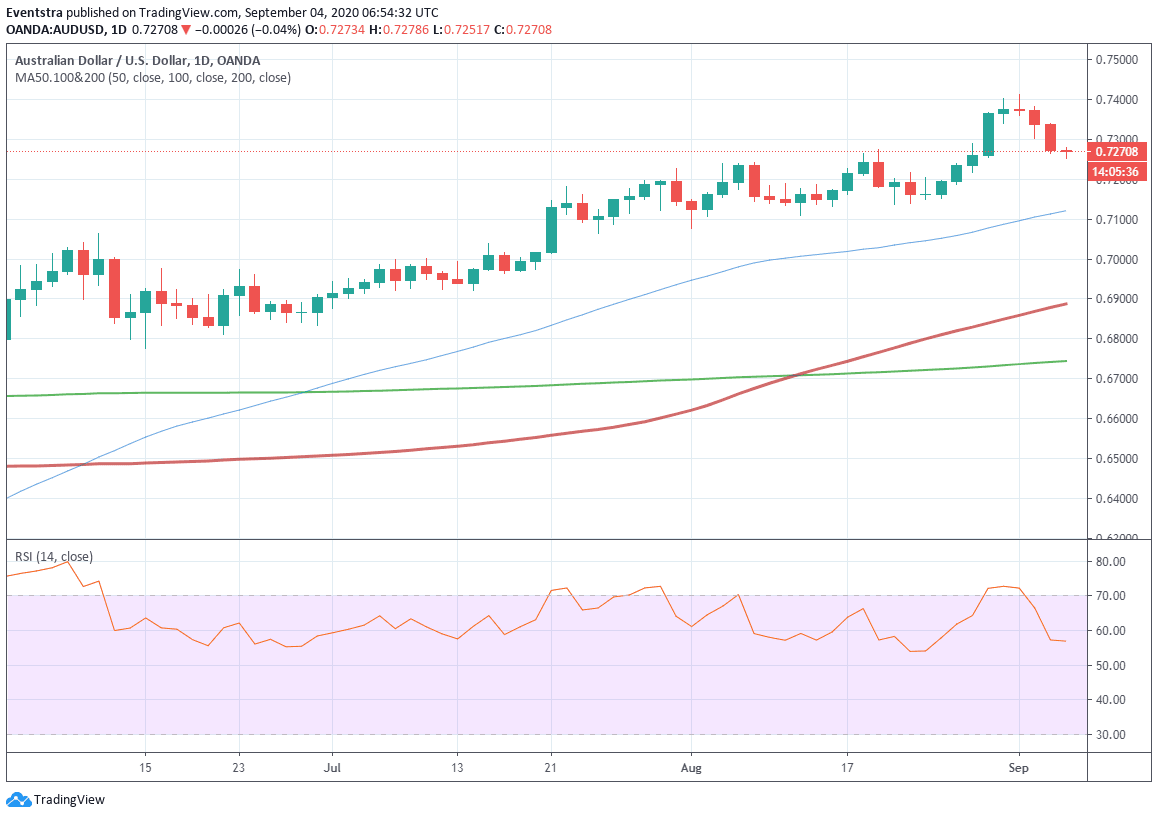Viewport: 1158px width, 818px height.
Task: Select the tall green candle at July 21
Action: [551, 230]
